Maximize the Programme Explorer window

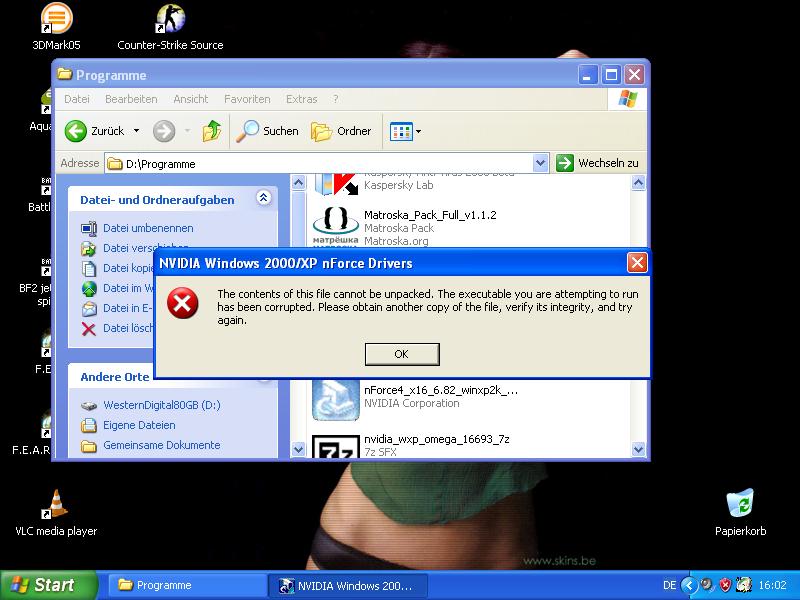pos(611,76)
